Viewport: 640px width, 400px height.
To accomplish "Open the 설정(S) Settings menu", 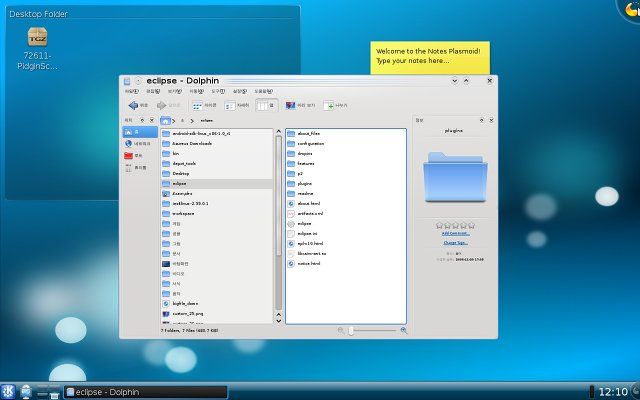I will [x=240, y=91].
